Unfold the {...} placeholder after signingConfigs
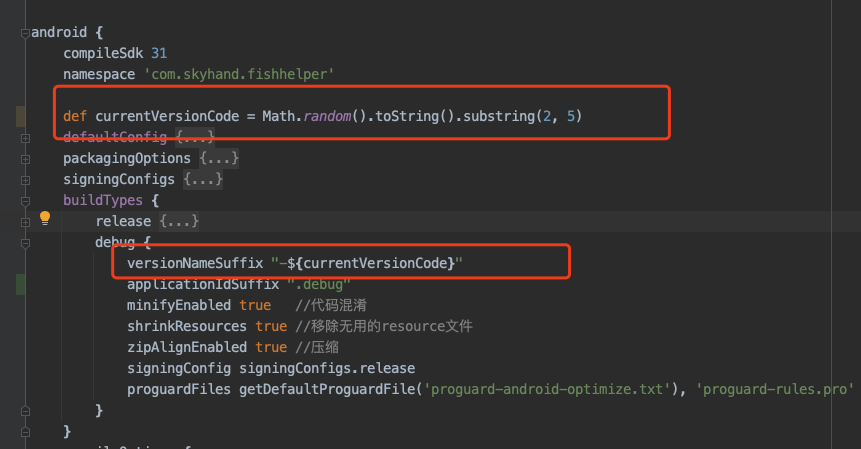The image size is (861, 449). pyautogui.click(x=203, y=179)
